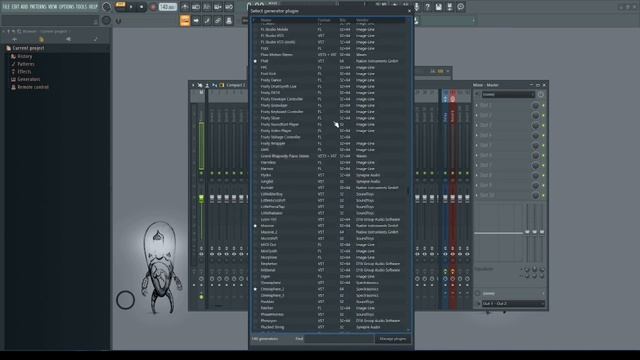Screen dimensions: 640x360
Task: Expand Slot 2 arrow in Mixer Master
Action: pos(476,116)
